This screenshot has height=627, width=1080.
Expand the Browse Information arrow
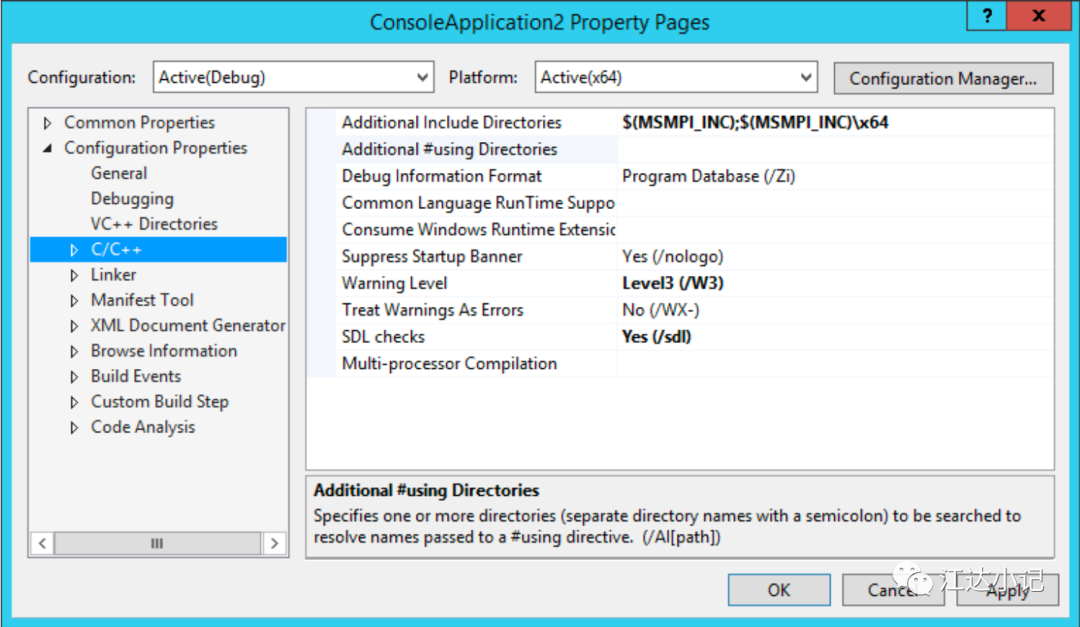74,351
